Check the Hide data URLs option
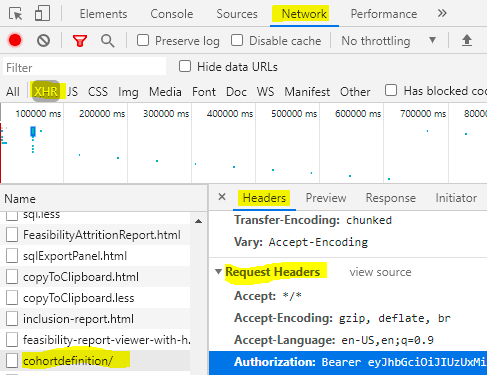 coord(185,66)
